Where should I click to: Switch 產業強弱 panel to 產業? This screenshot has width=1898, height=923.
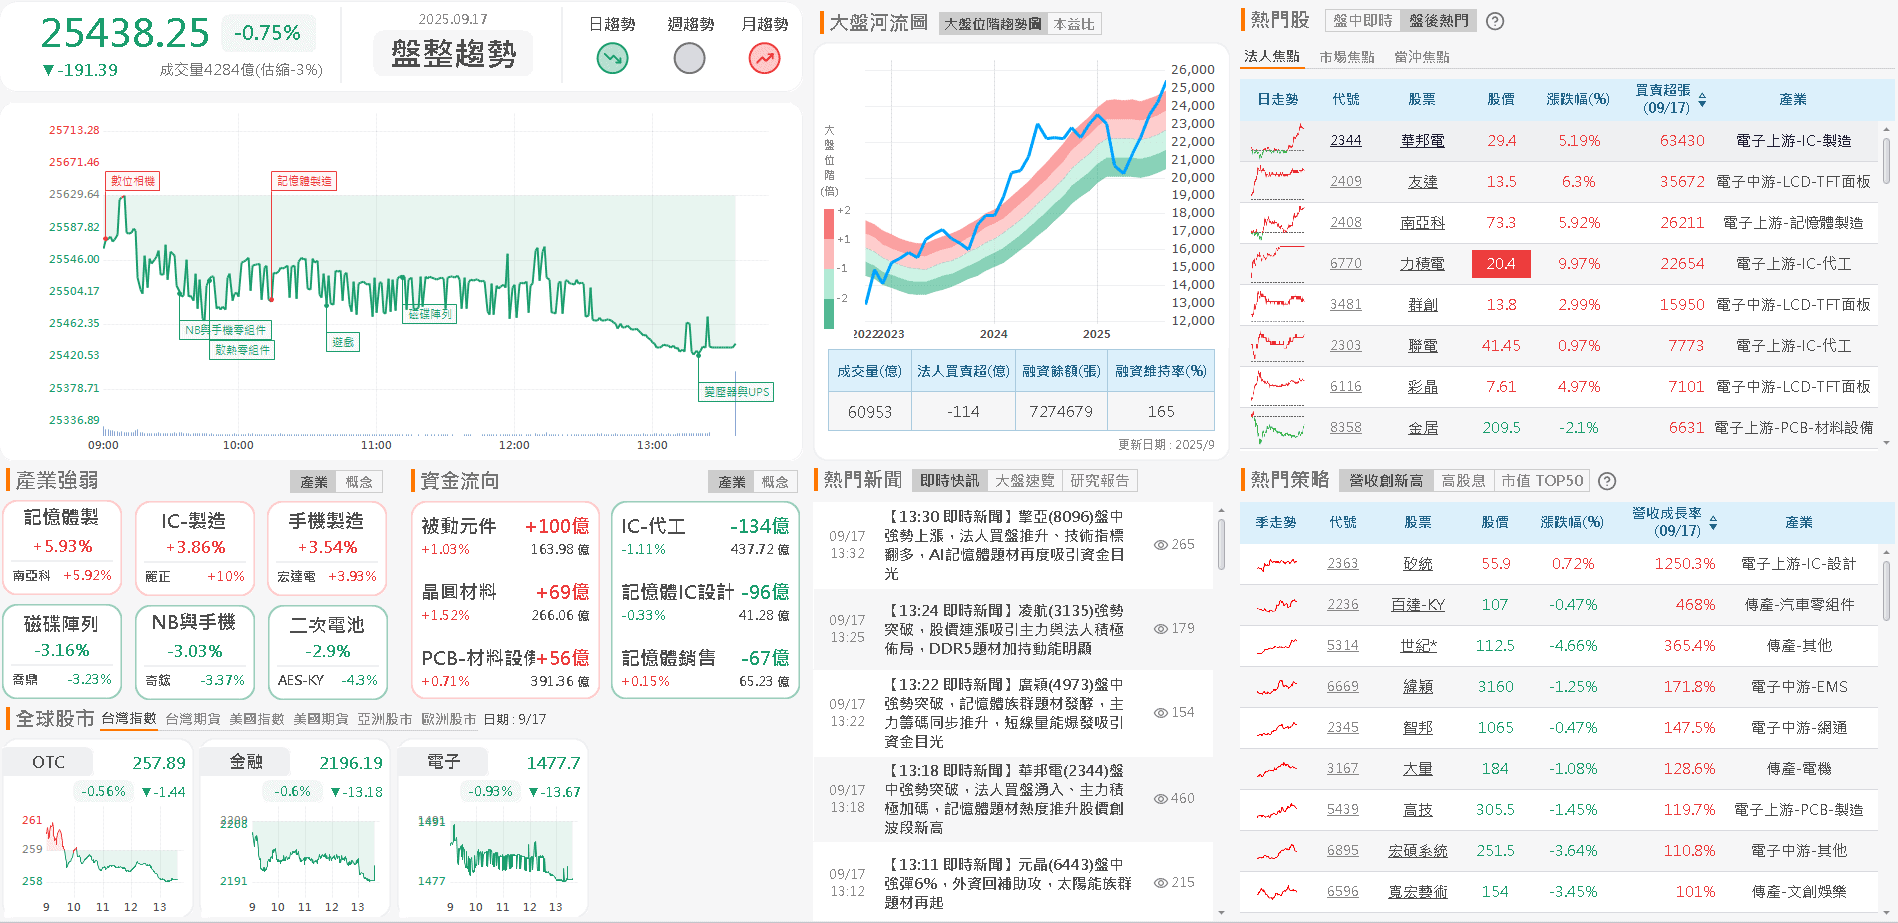tap(314, 482)
